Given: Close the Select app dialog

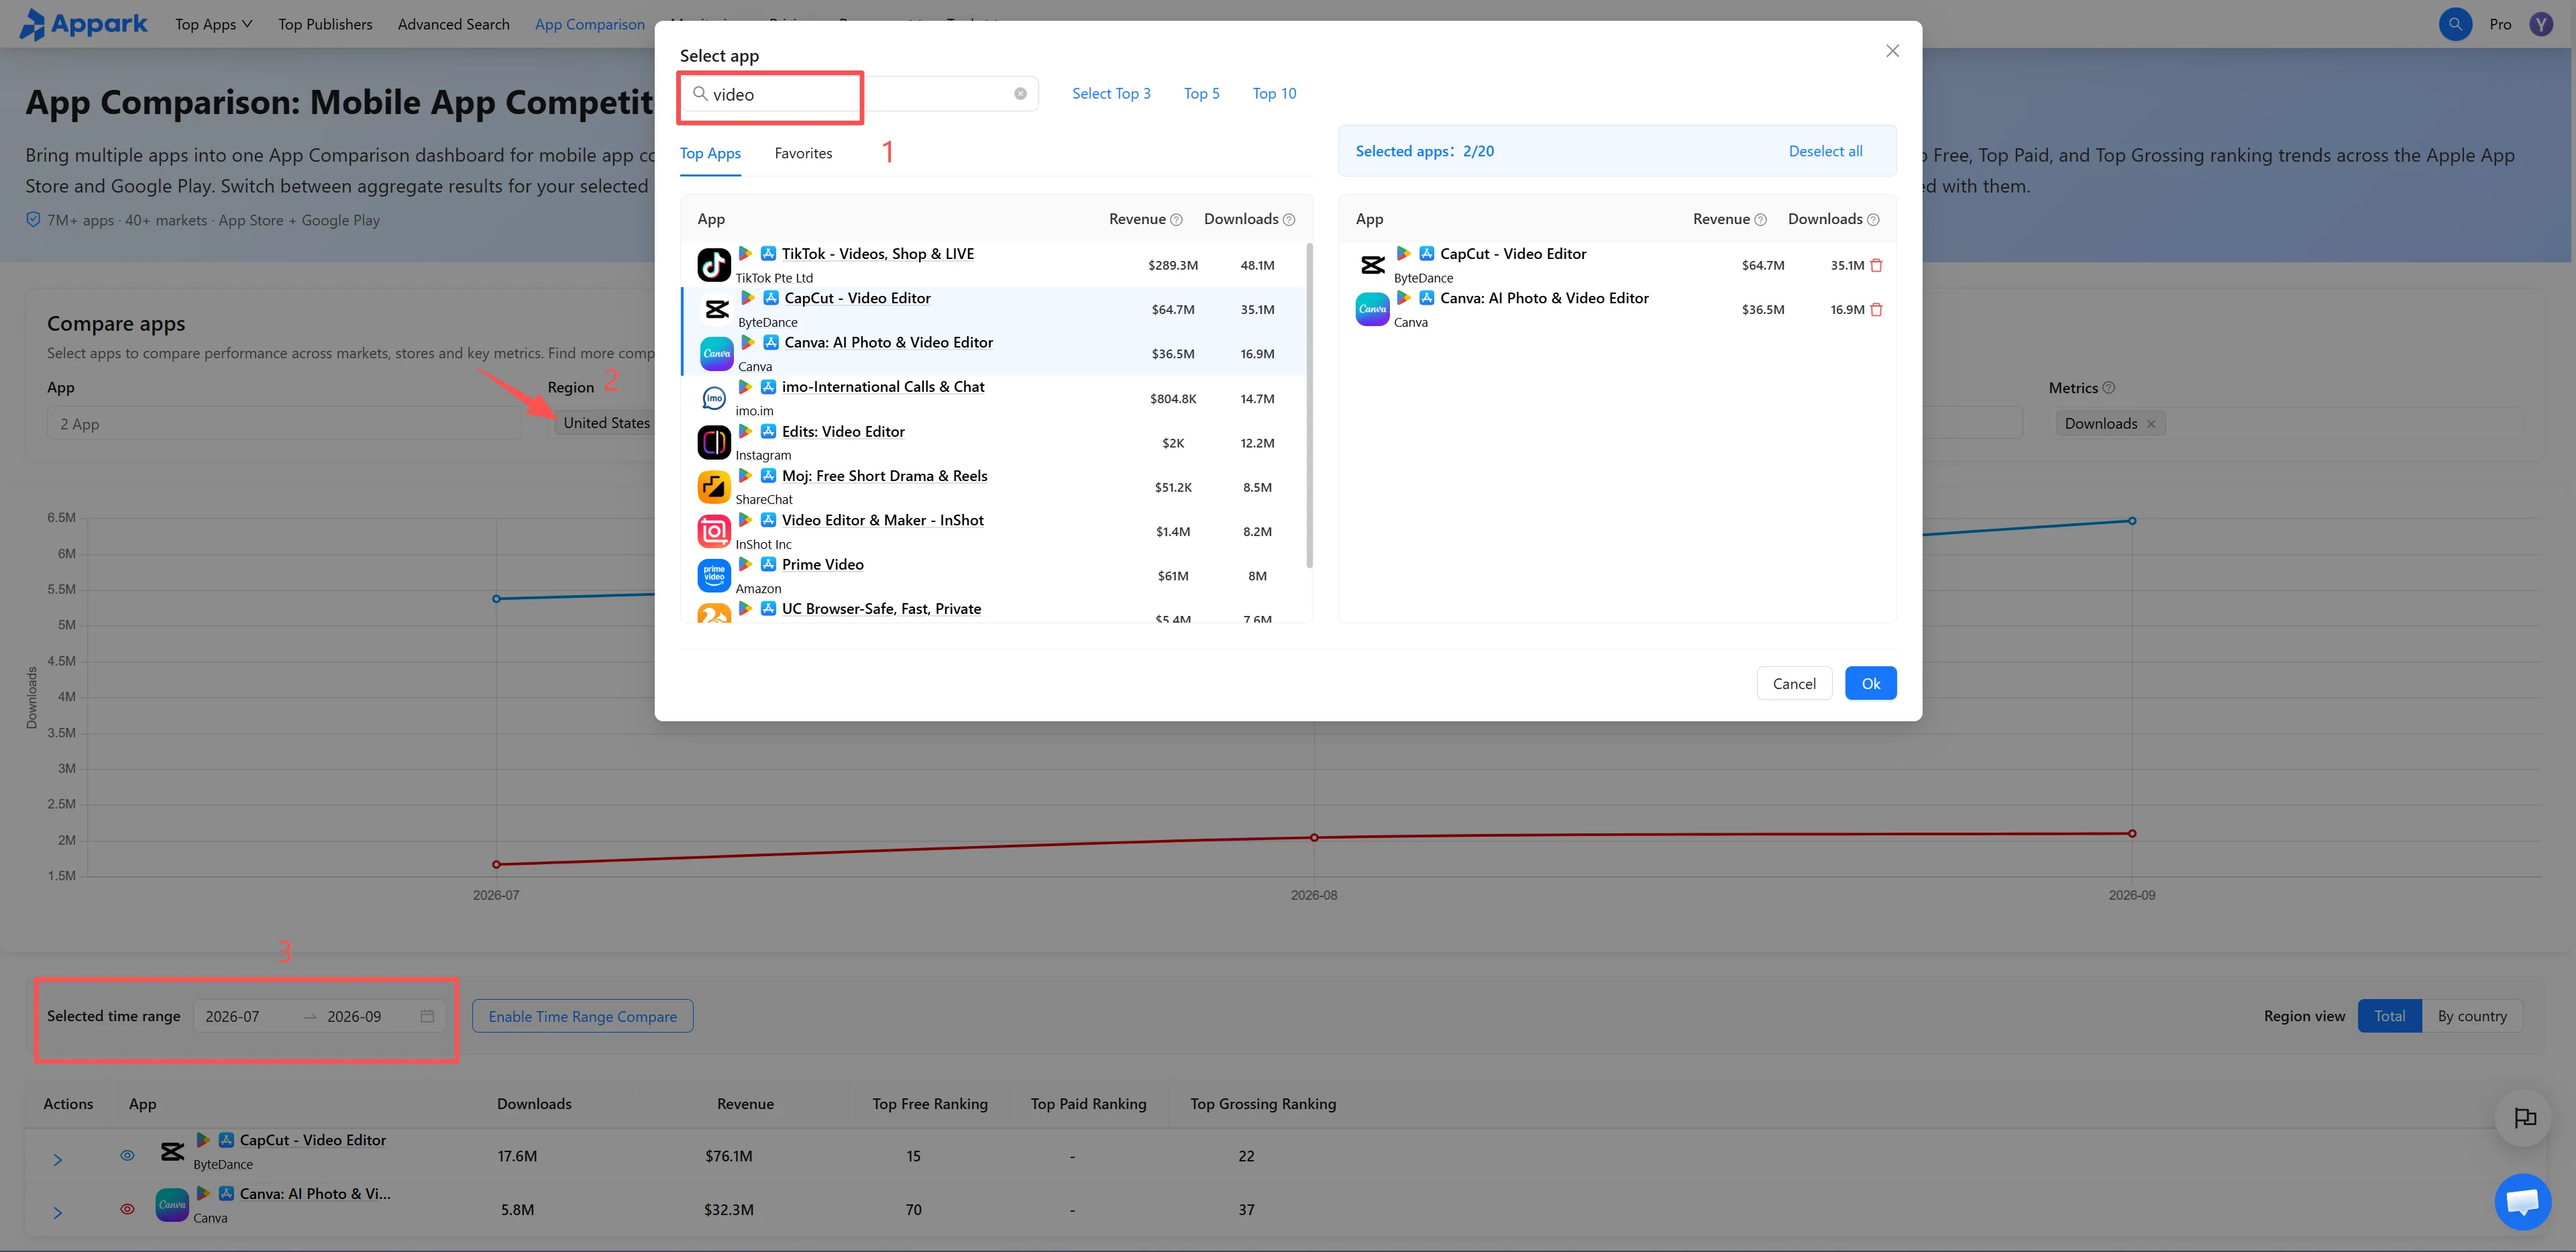Looking at the screenshot, I should coord(1892,51).
